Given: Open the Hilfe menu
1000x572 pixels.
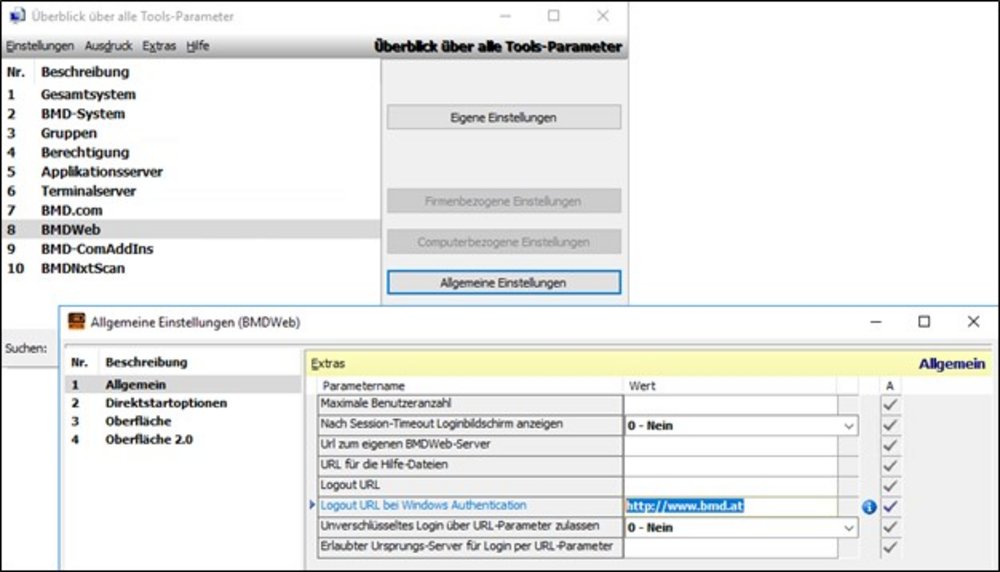Looking at the screenshot, I should (x=198, y=46).
